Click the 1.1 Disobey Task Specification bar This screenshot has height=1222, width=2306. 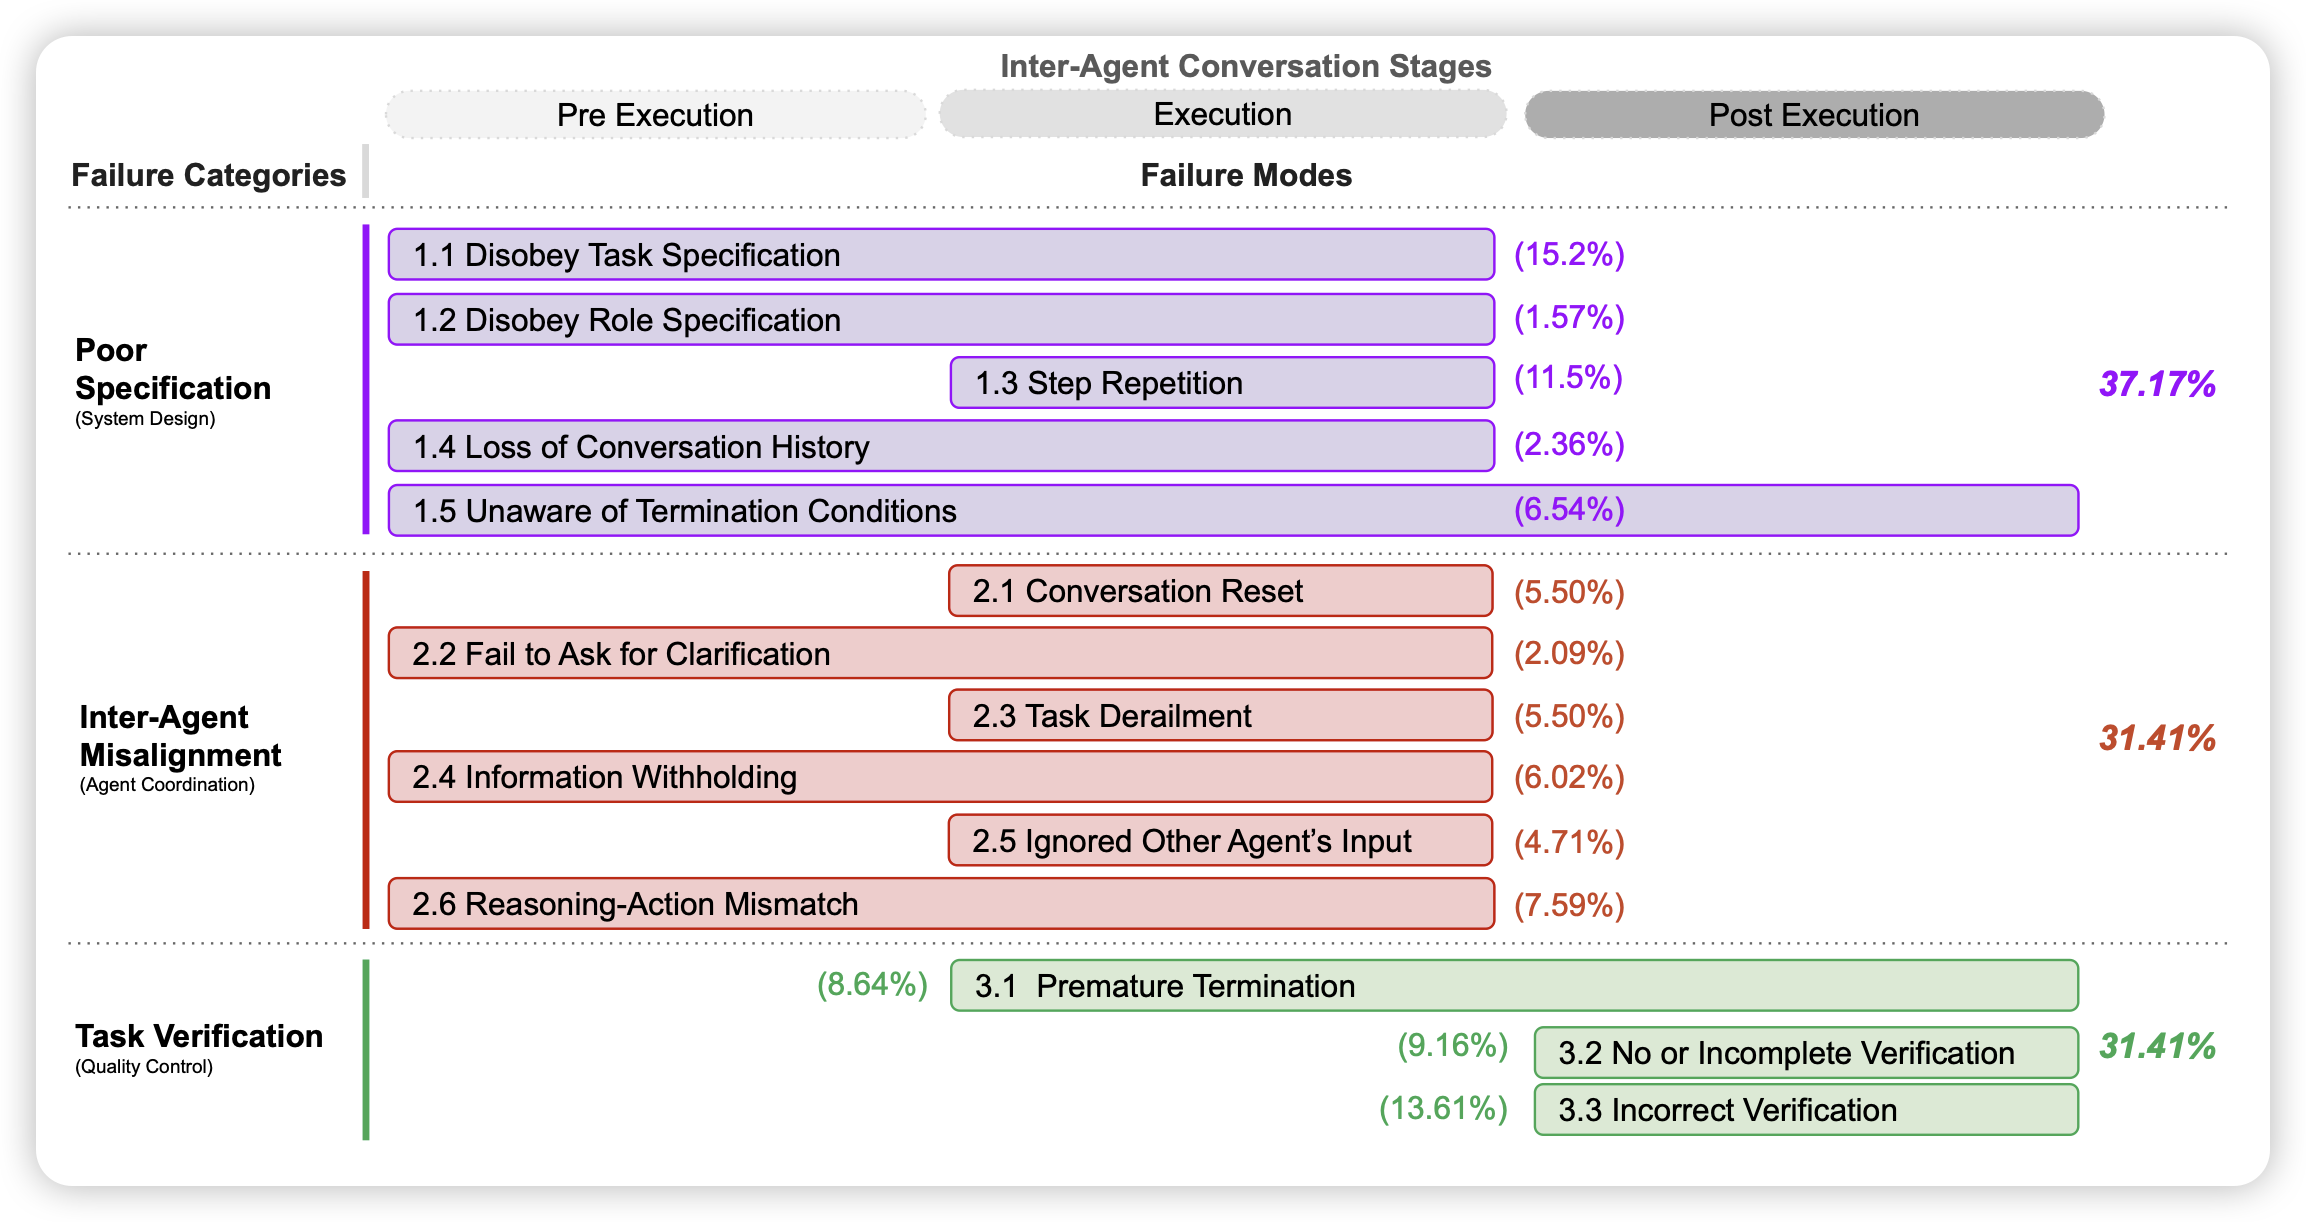[940, 255]
